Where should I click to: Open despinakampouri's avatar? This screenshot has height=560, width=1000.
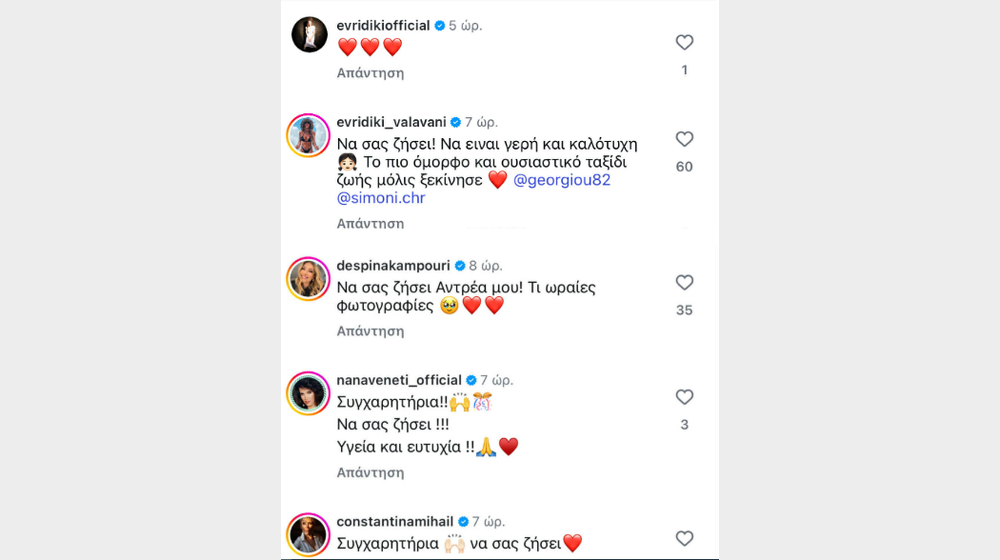click(x=309, y=279)
